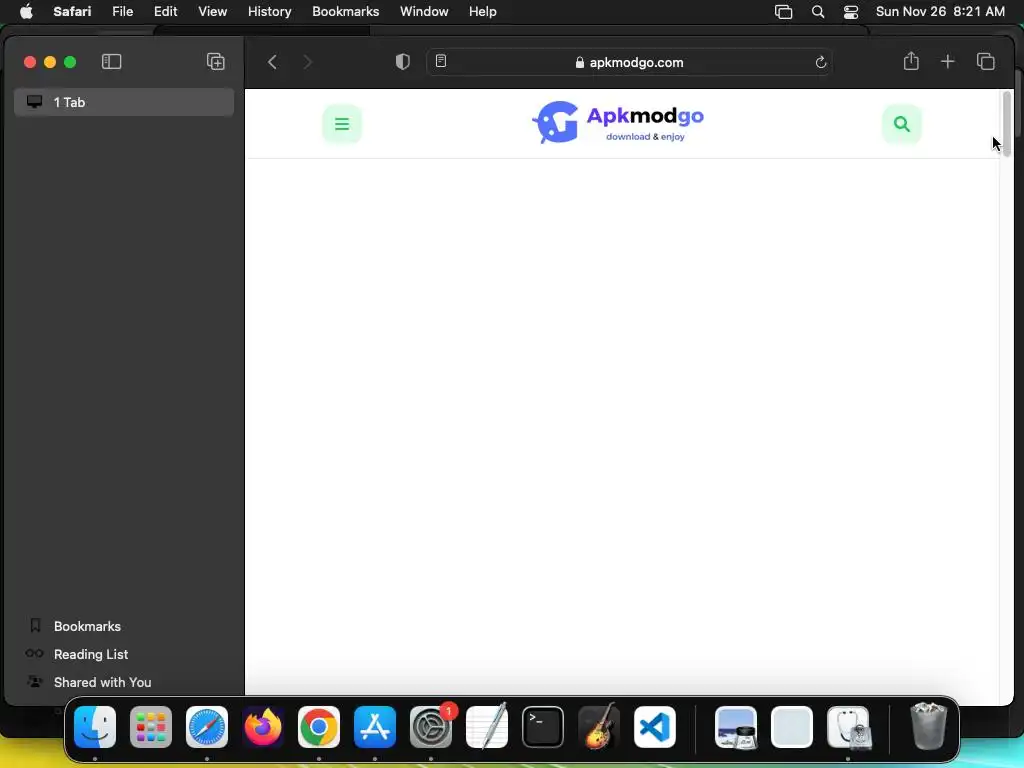1024x768 pixels.
Task: Launch Firefox from the Dock
Action: point(263,727)
